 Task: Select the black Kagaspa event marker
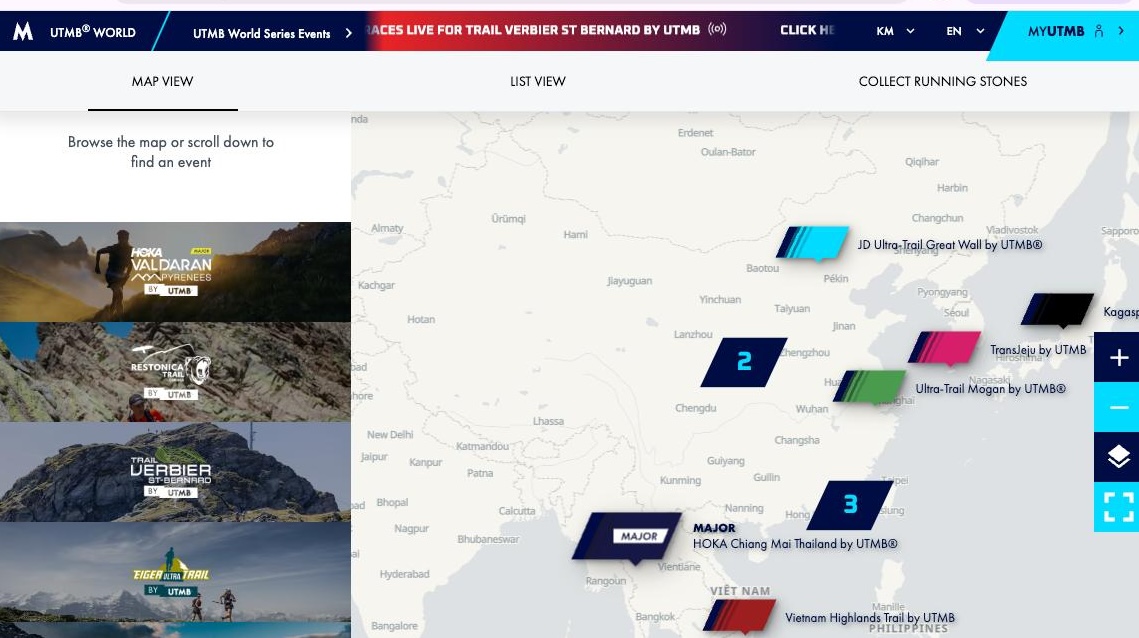[x=1057, y=310]
